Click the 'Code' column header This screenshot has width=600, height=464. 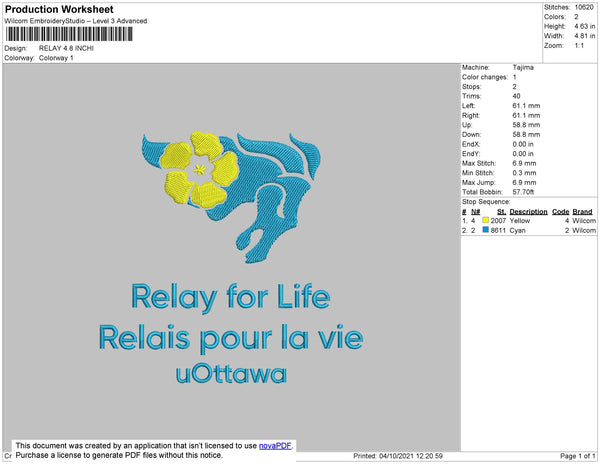[x=561, y=212]
